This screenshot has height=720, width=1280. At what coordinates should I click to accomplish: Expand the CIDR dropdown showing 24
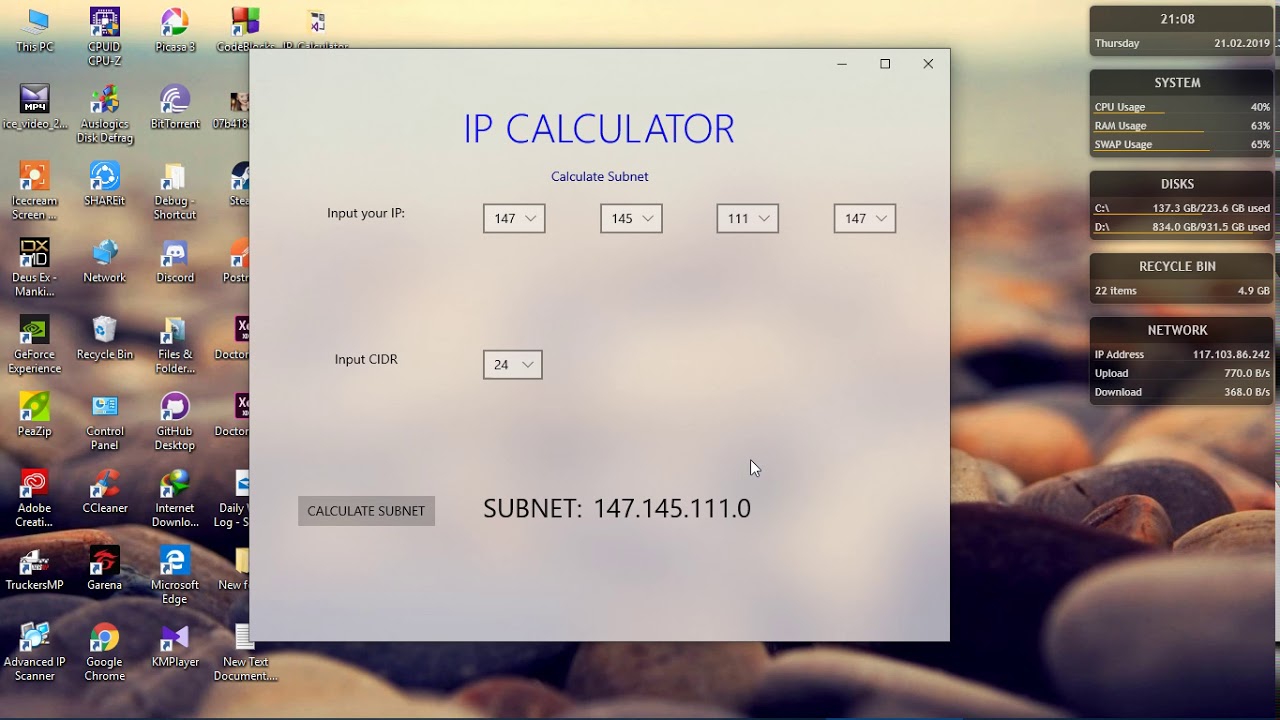point(513,365)
